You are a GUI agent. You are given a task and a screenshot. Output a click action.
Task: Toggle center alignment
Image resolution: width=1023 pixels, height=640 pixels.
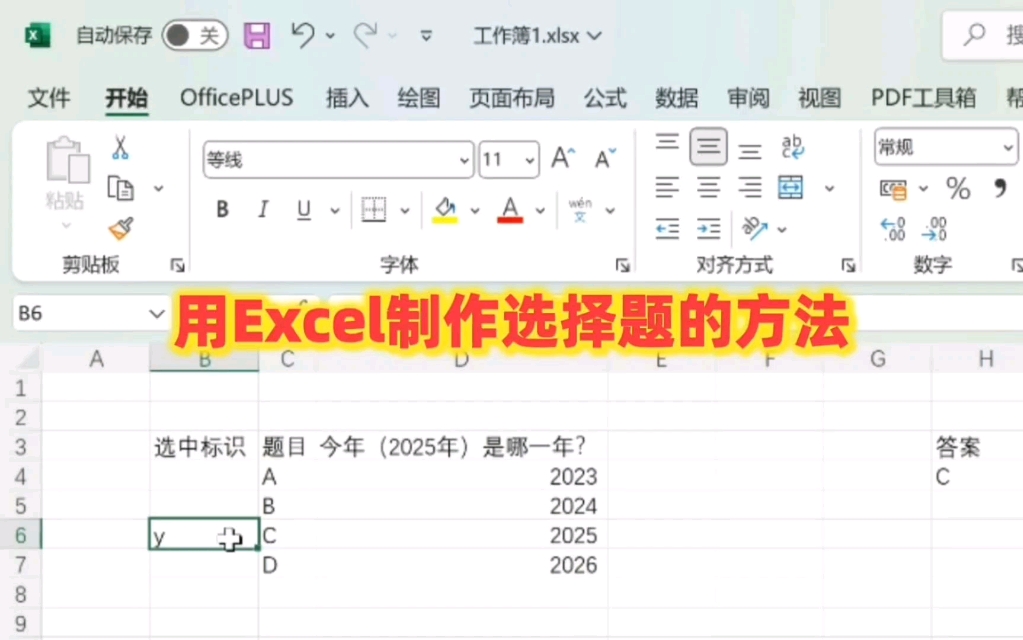point(708,187)
